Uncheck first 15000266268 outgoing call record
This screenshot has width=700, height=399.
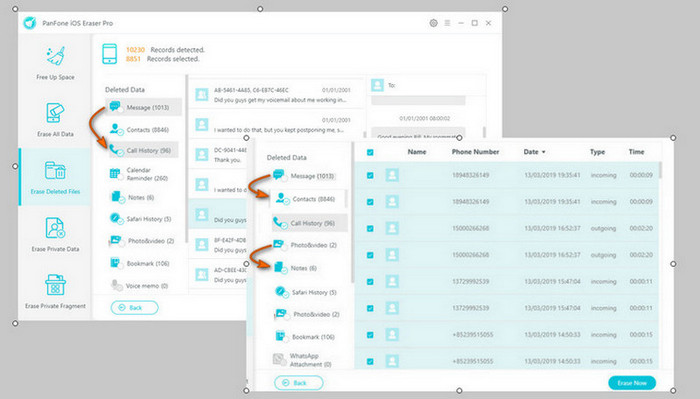point(370,229)
